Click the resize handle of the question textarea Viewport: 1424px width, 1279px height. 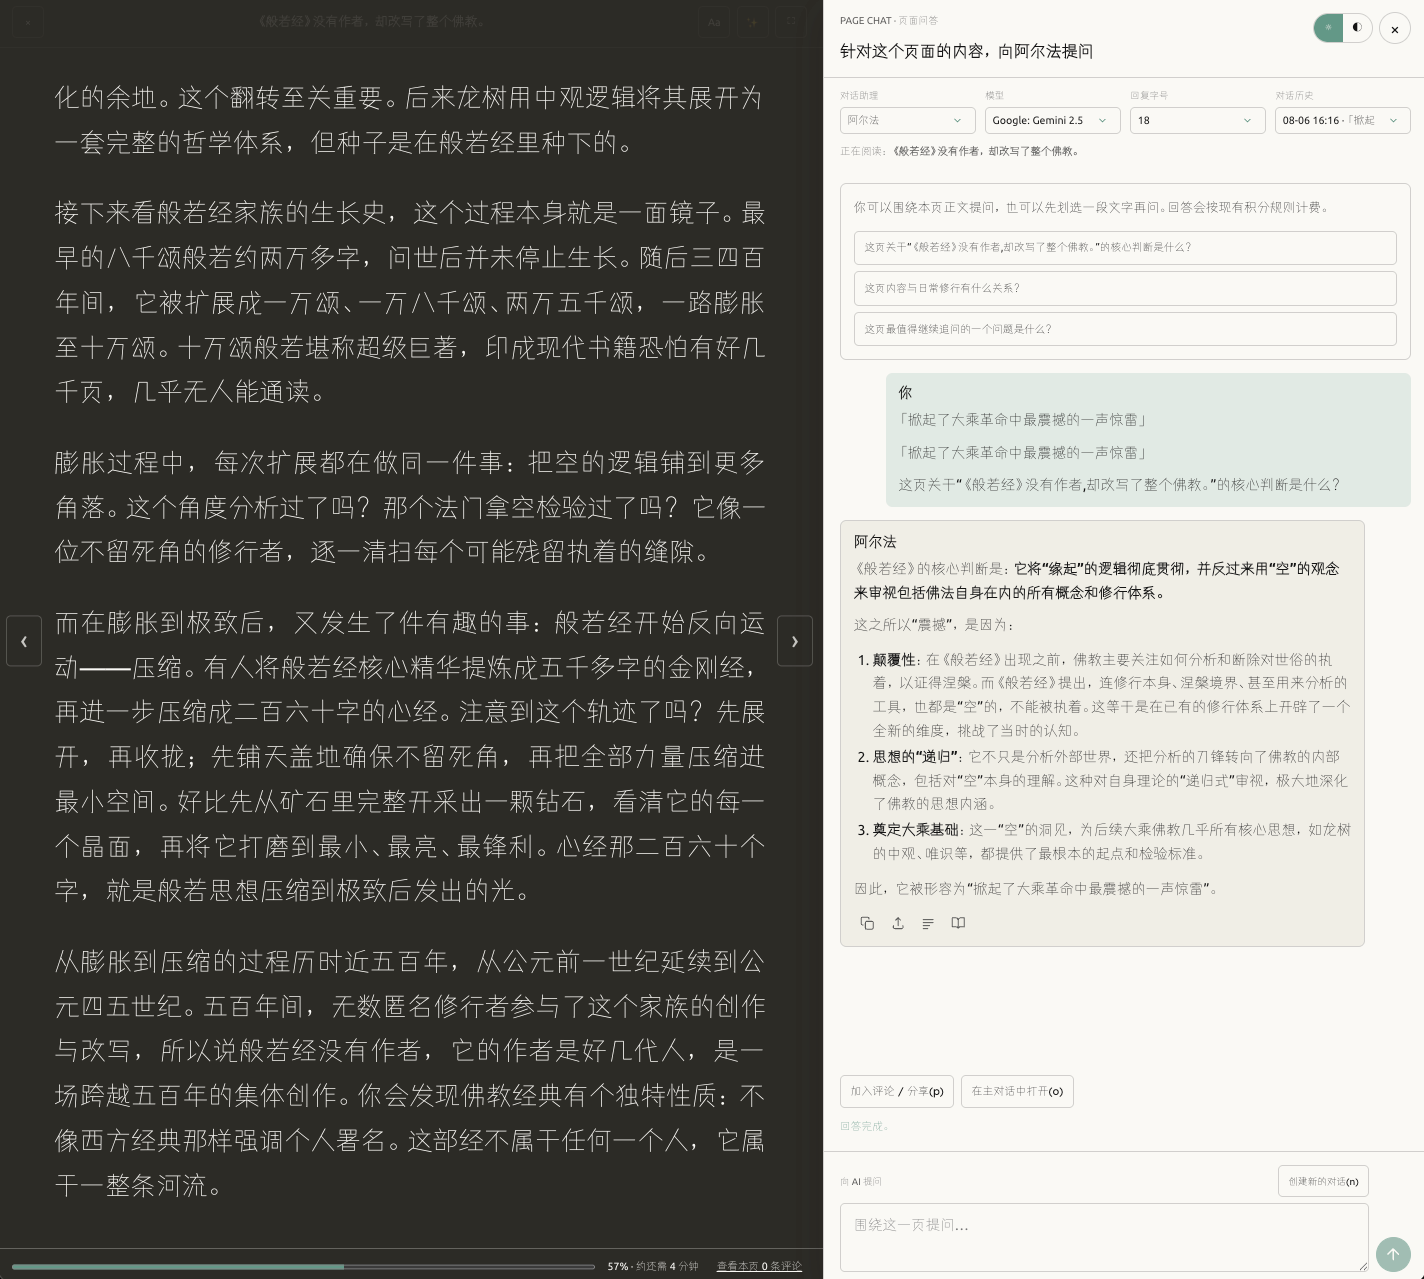(x=1362, y=1265)
